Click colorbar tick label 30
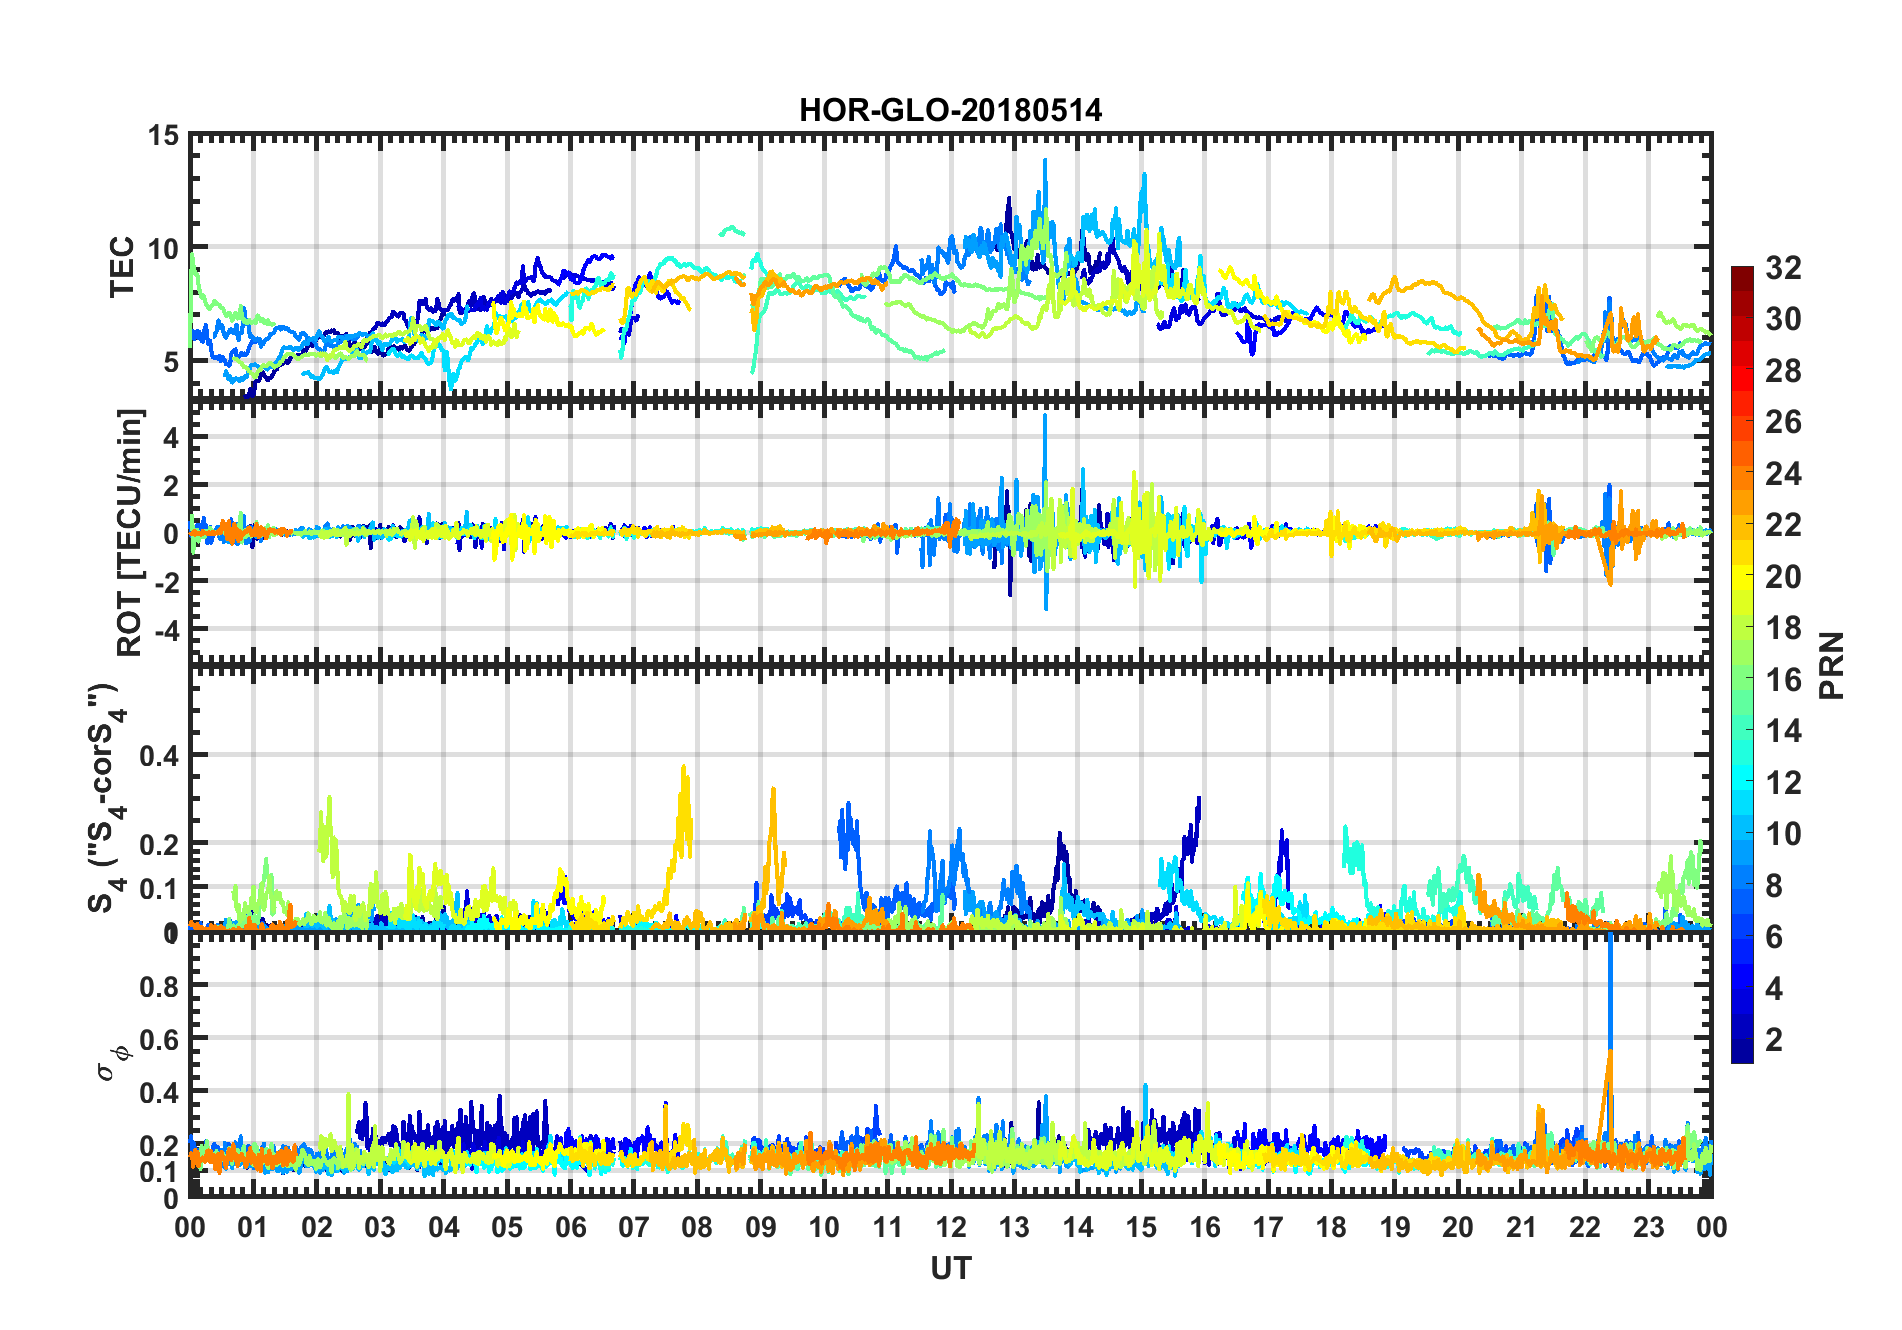Viewport: 1902px width, 1330px height. 1783,319
